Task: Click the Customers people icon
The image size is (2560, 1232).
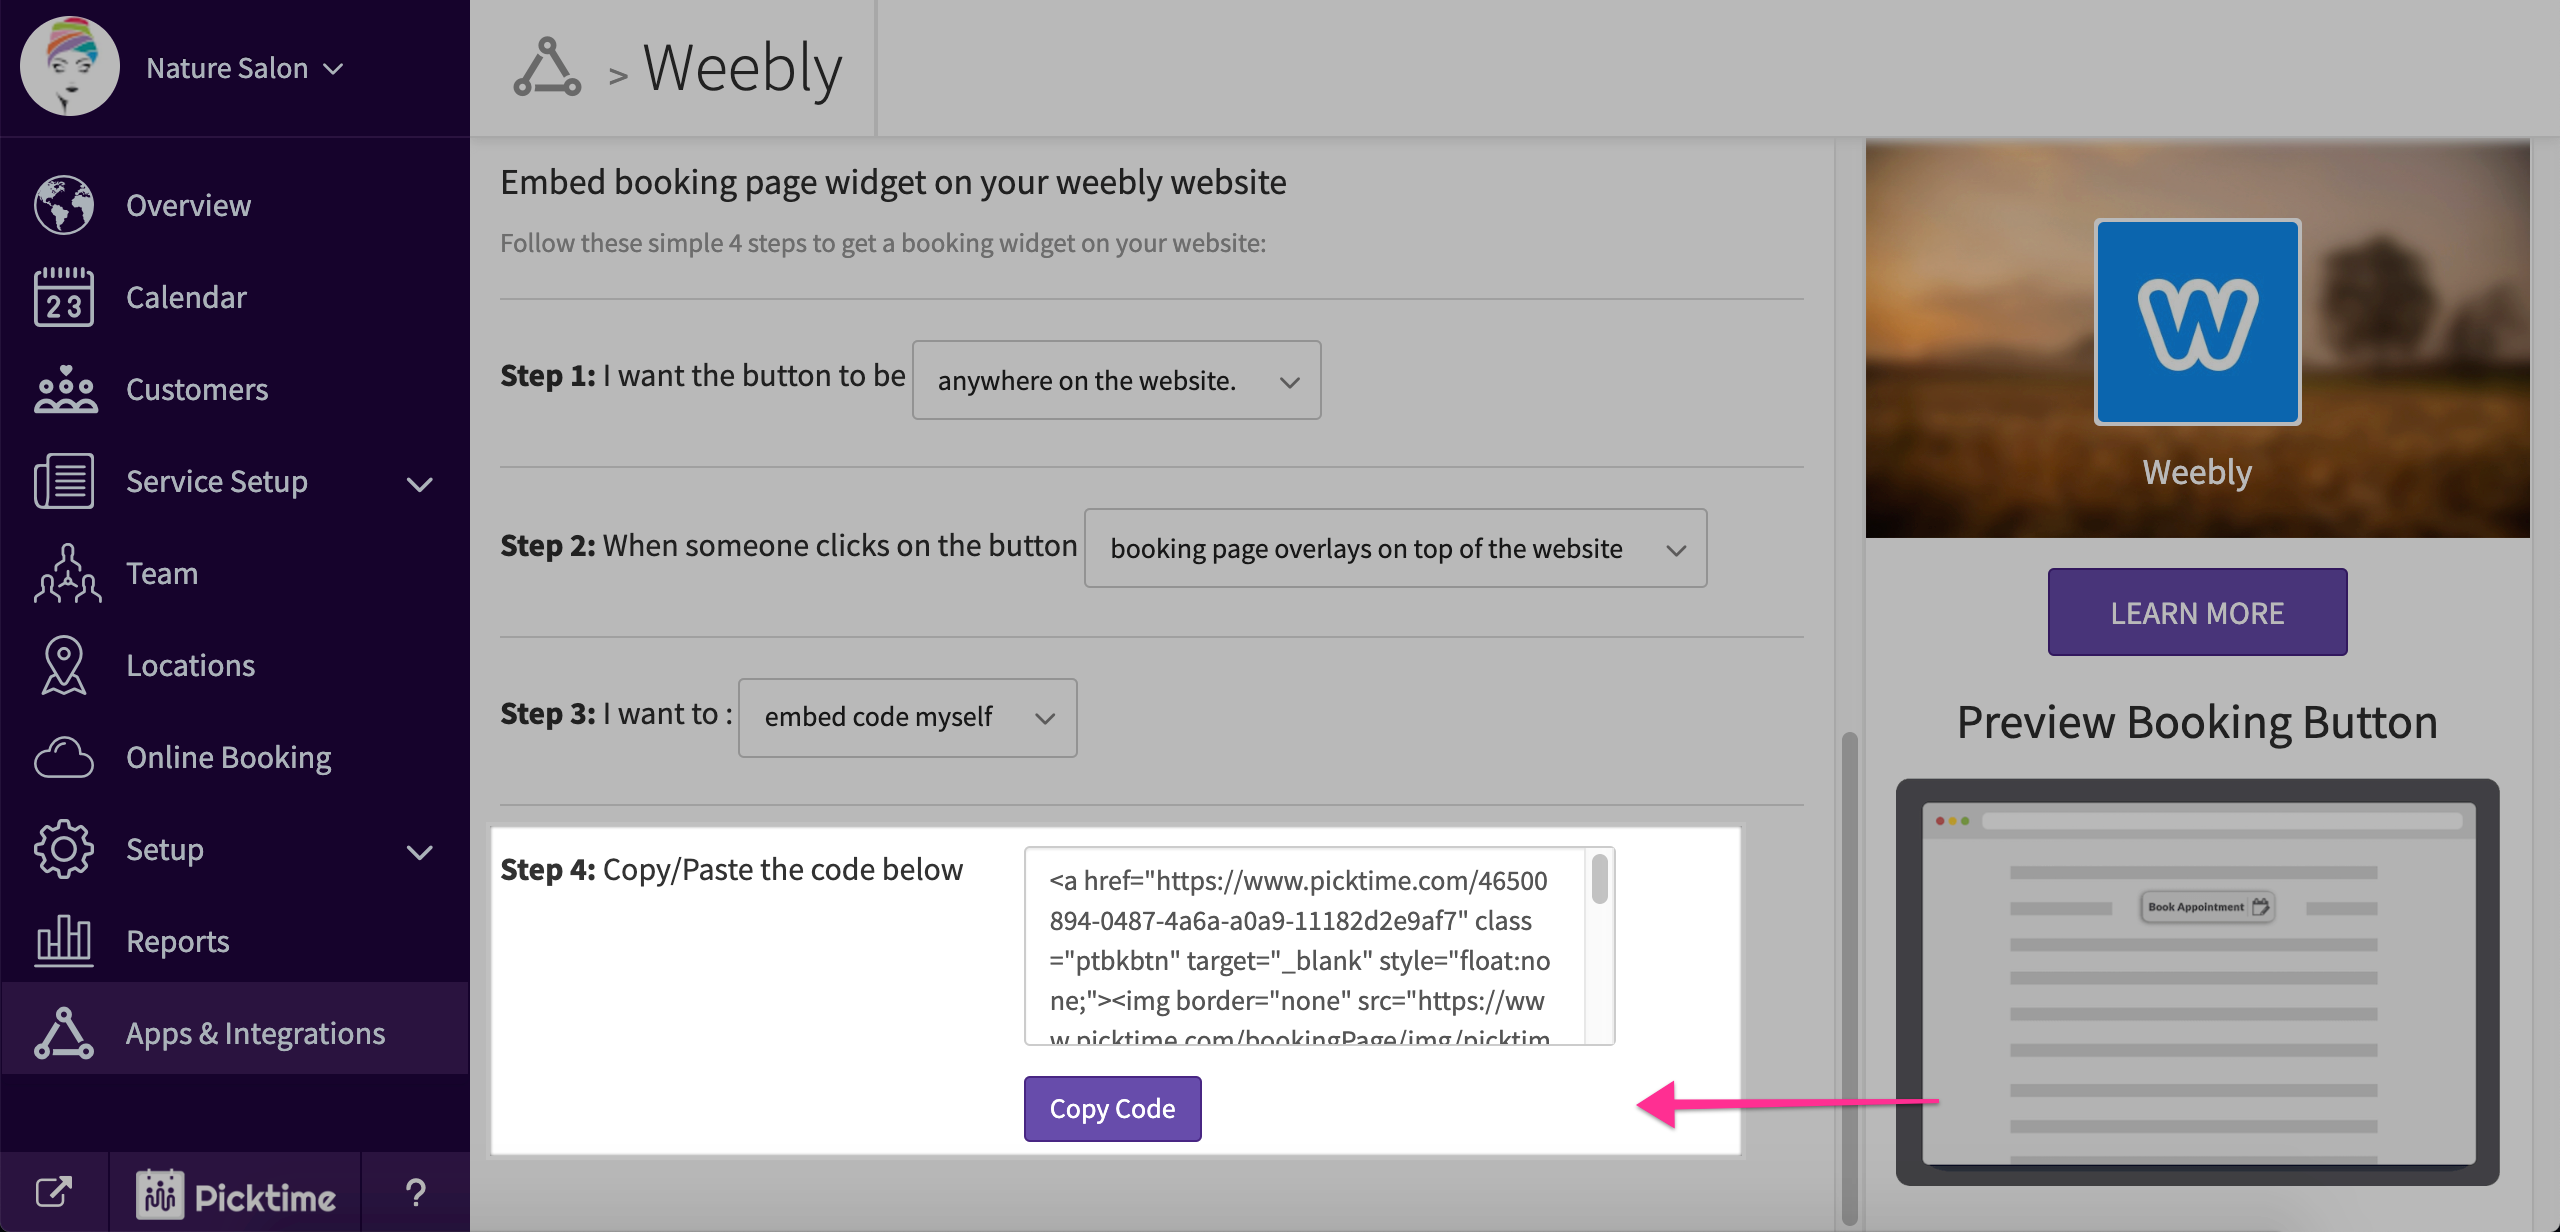Action: point(64,389)
